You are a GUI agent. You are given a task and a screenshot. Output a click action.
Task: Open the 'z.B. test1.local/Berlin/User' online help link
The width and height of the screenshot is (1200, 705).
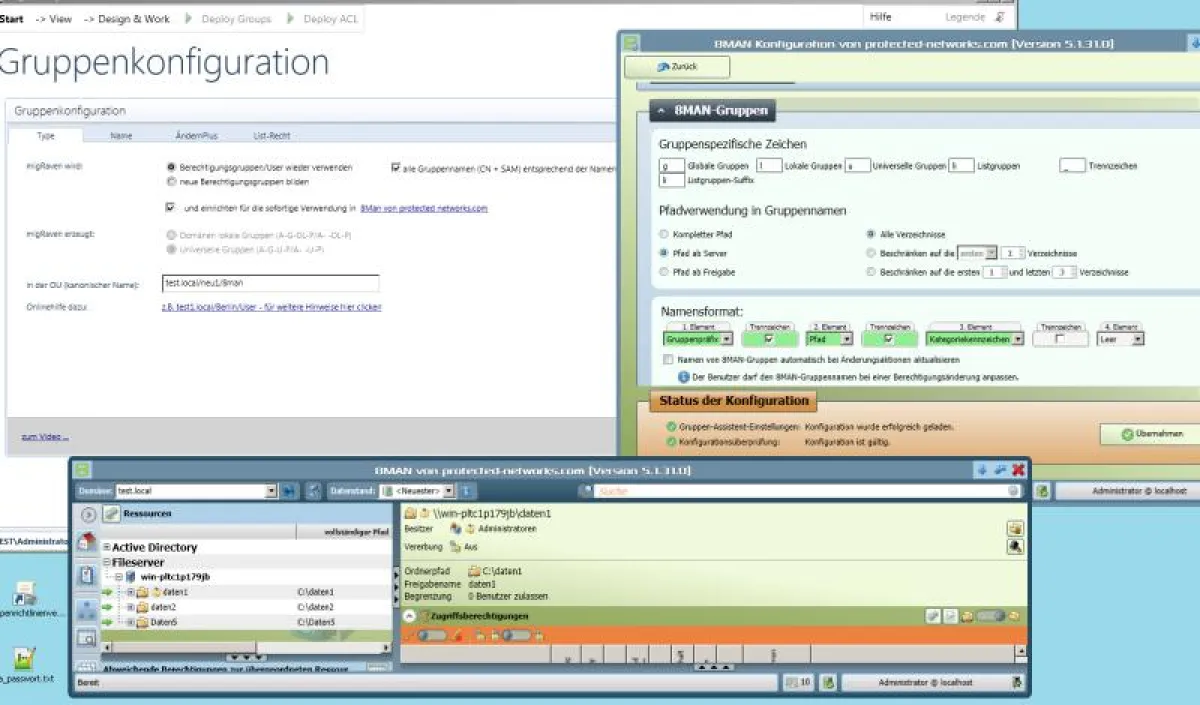click(272, 307)
